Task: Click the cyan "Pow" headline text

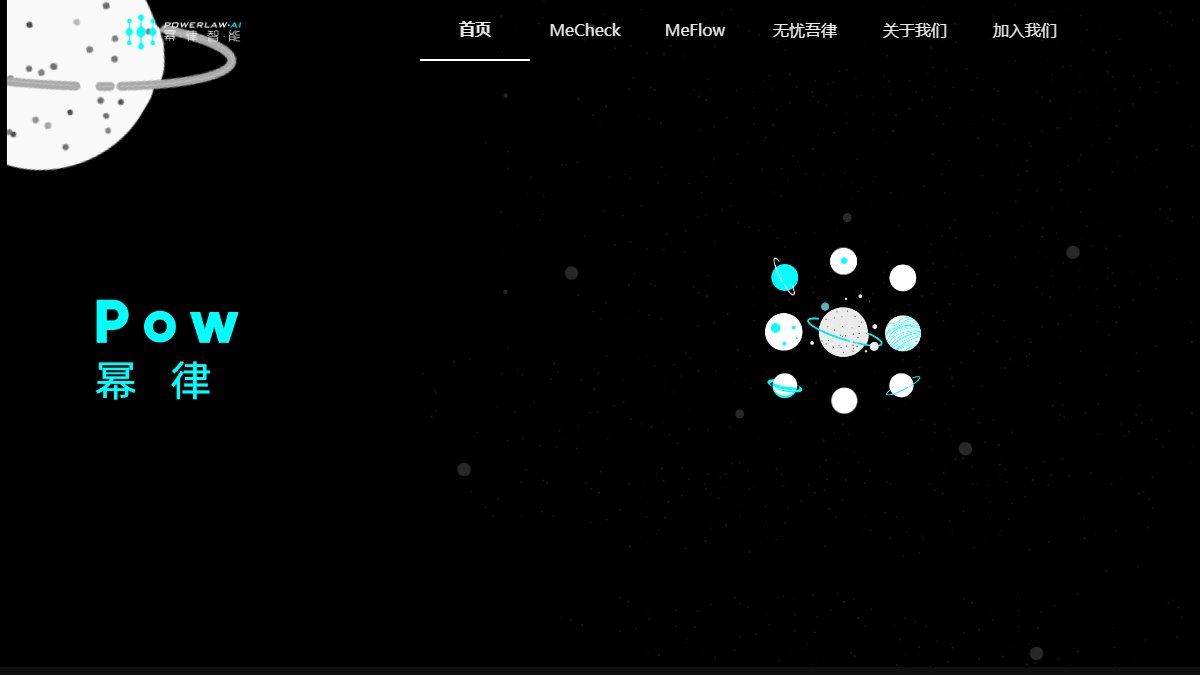Action: [168, 322]
